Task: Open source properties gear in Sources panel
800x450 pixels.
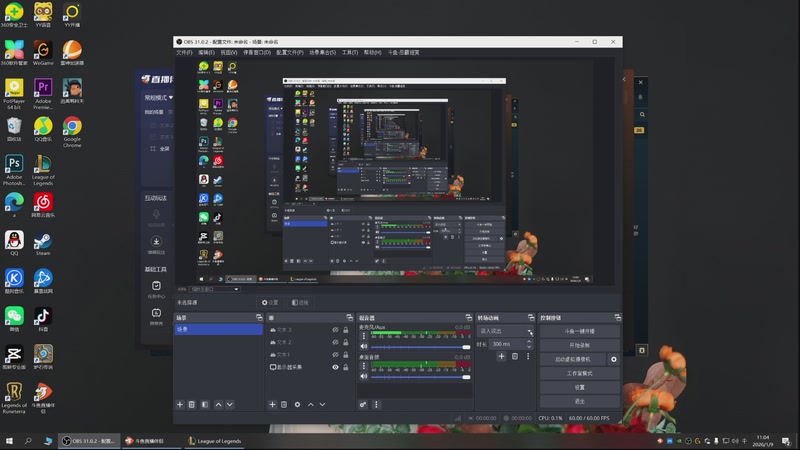Action: (297, 405)
